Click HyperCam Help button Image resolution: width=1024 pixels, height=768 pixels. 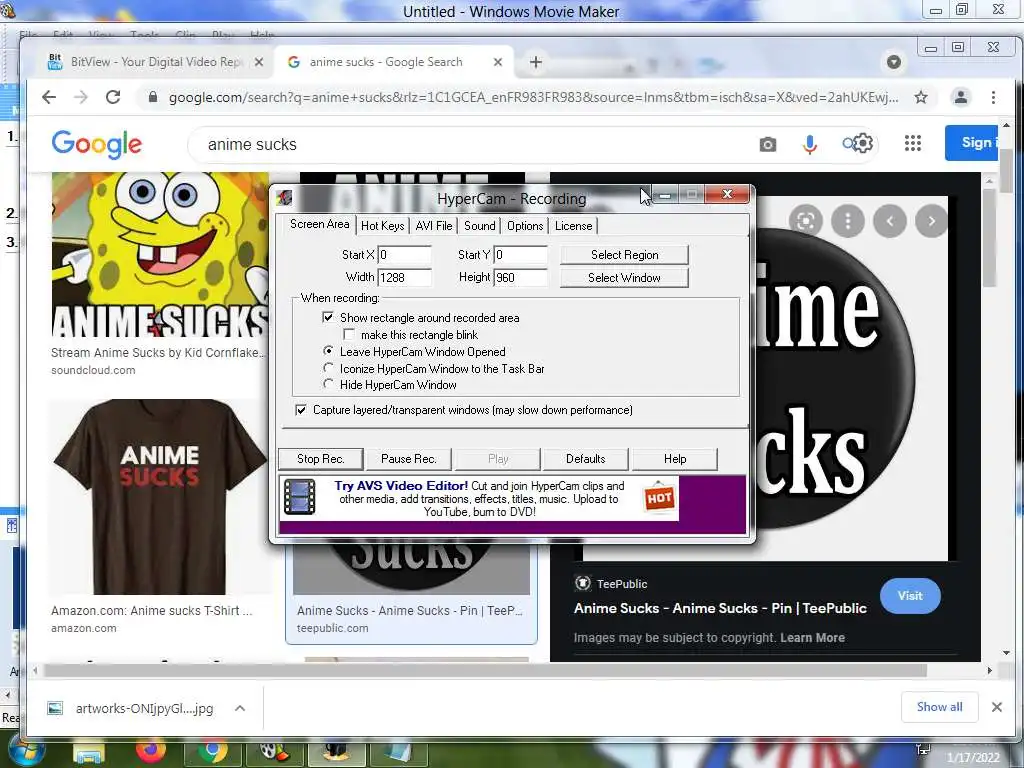point(675,458)
